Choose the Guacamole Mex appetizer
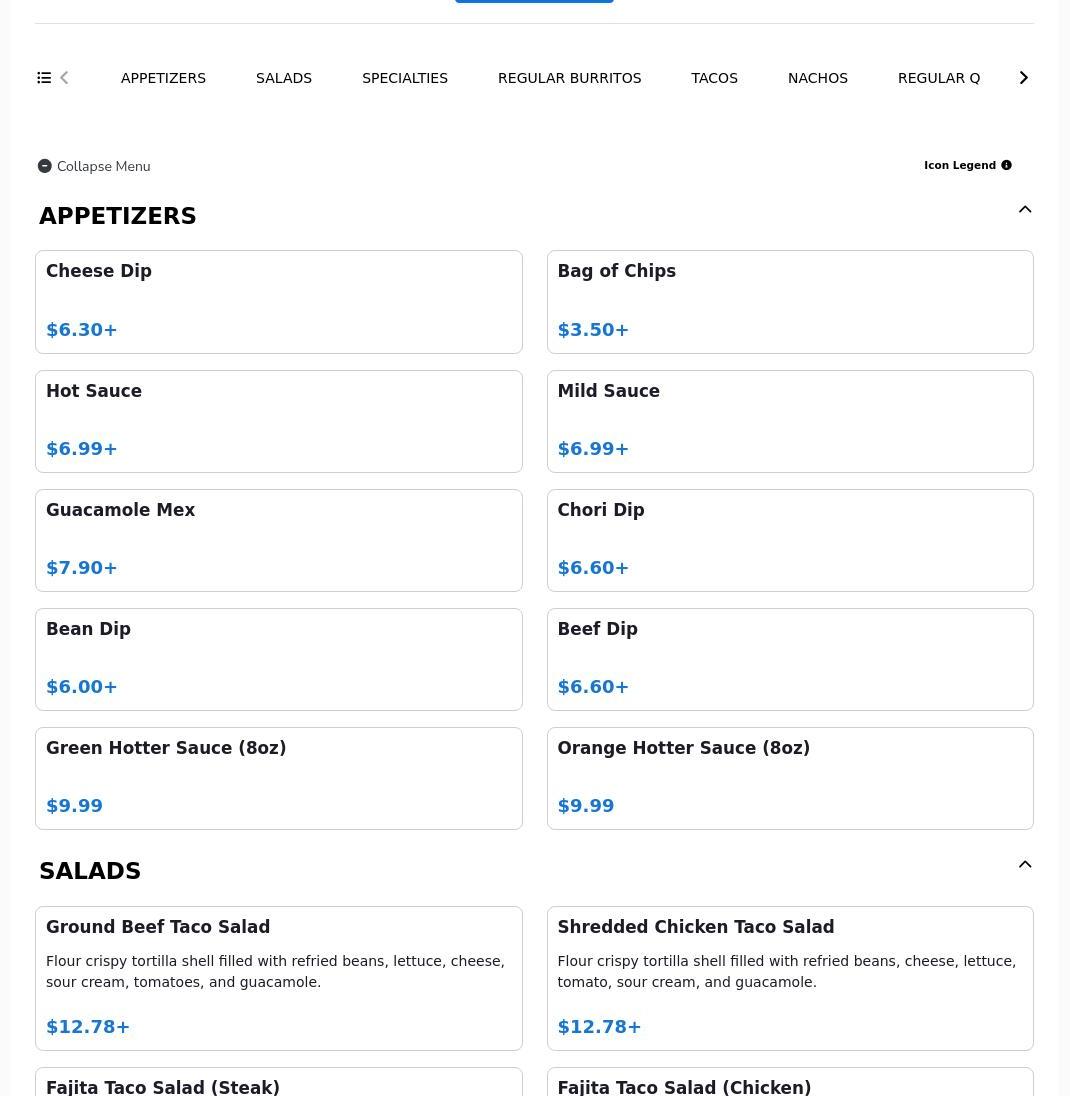1070x1096 pixels. click(279, 540)
